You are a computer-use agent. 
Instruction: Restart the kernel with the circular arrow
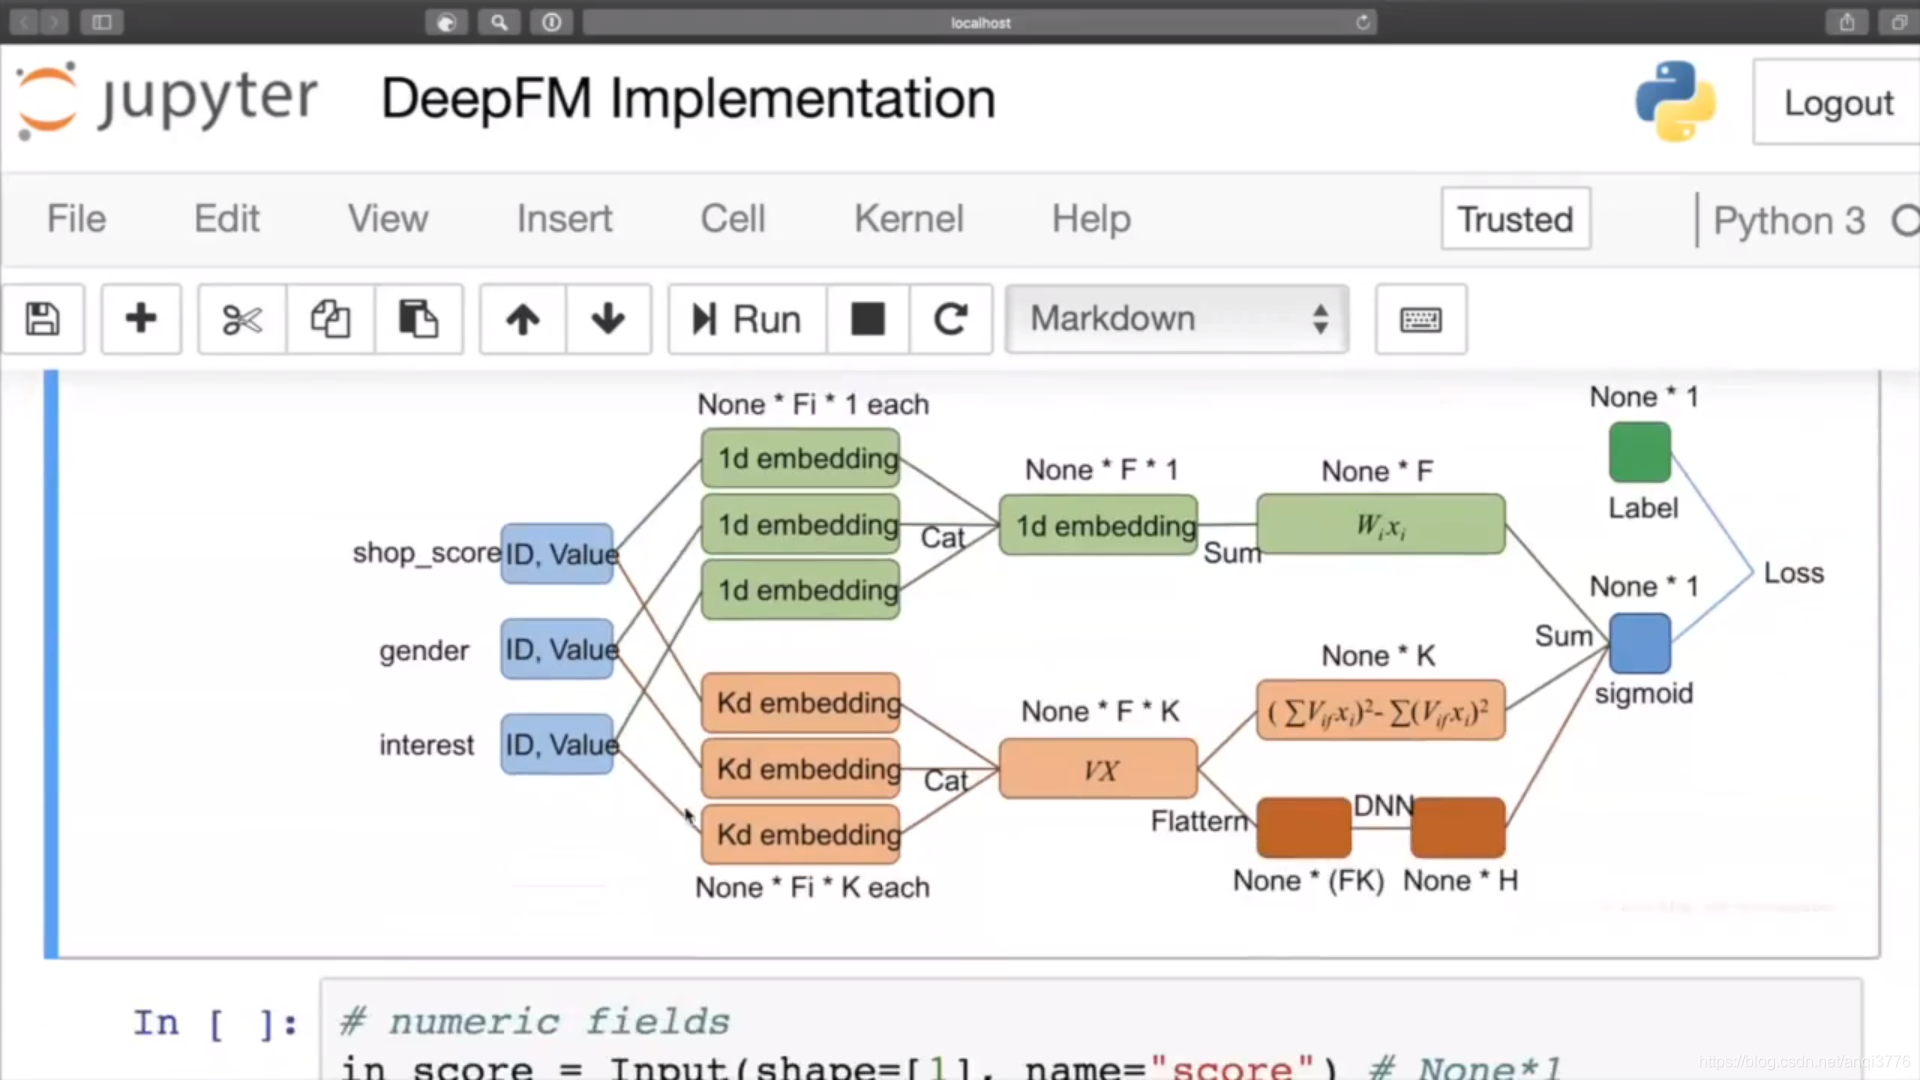point(950,319)
